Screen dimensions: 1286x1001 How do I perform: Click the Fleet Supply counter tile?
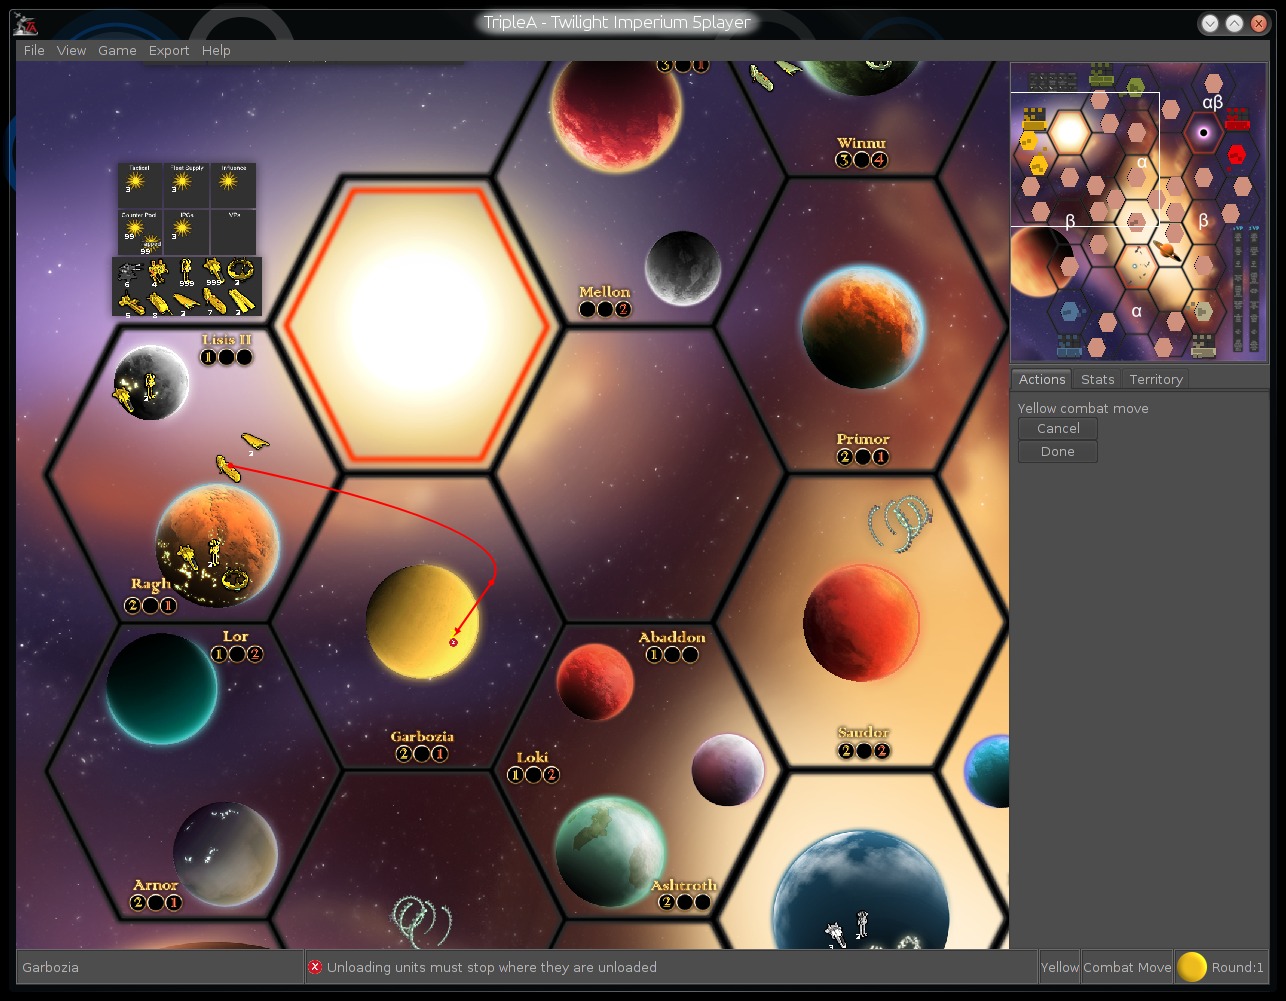[x=187, y=185]
